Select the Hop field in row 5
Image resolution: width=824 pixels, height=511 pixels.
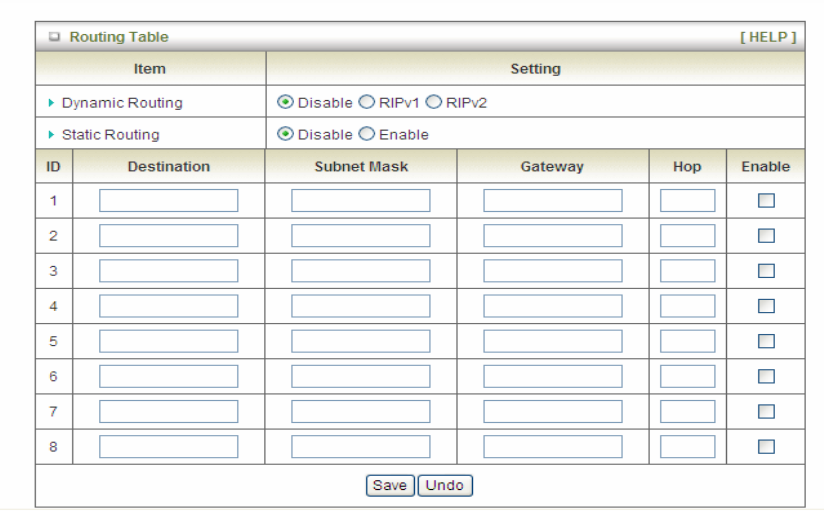(x=687, y=341)
